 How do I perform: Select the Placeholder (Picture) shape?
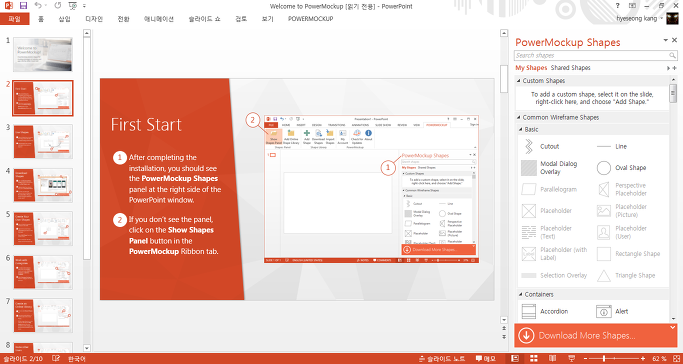(622, 211)
